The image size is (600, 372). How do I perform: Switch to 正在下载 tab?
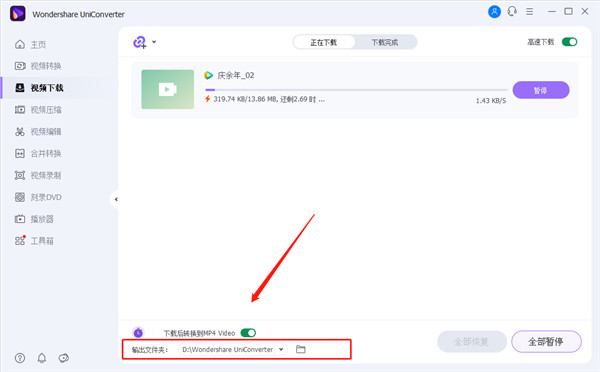click(x=324, y=42)
